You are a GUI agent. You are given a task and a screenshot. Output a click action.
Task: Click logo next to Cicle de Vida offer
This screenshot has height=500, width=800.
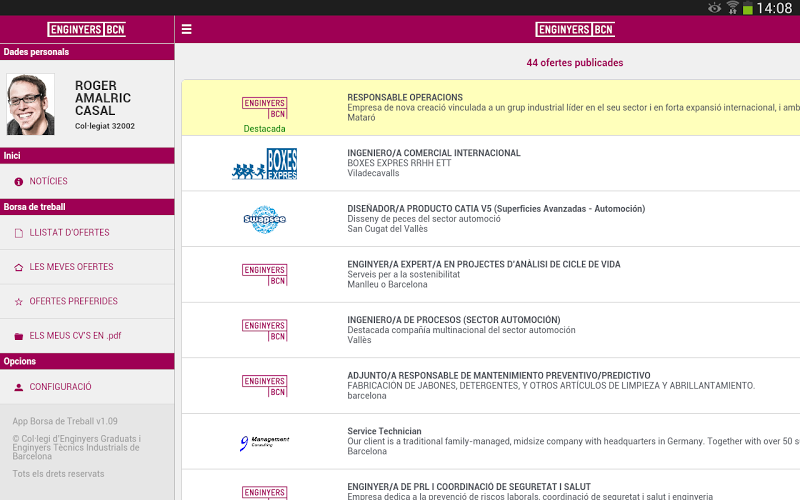click(x=264, y=275)
